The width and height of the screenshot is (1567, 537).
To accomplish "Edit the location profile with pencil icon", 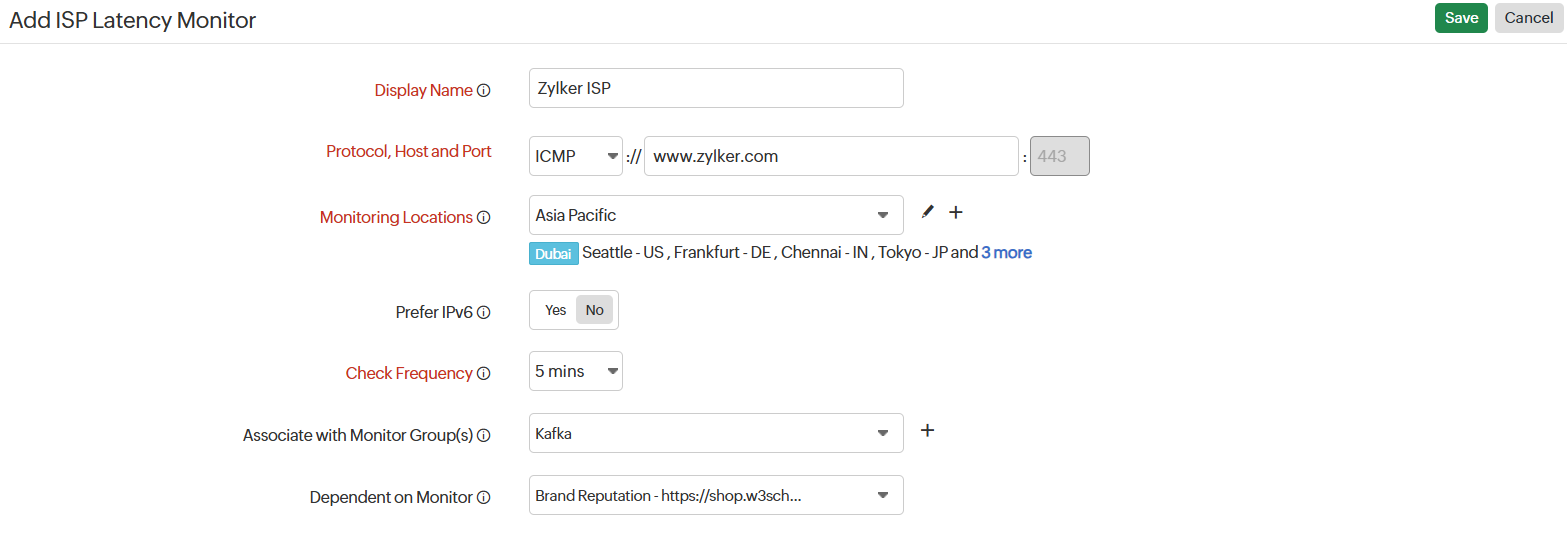I will [927, 212].
